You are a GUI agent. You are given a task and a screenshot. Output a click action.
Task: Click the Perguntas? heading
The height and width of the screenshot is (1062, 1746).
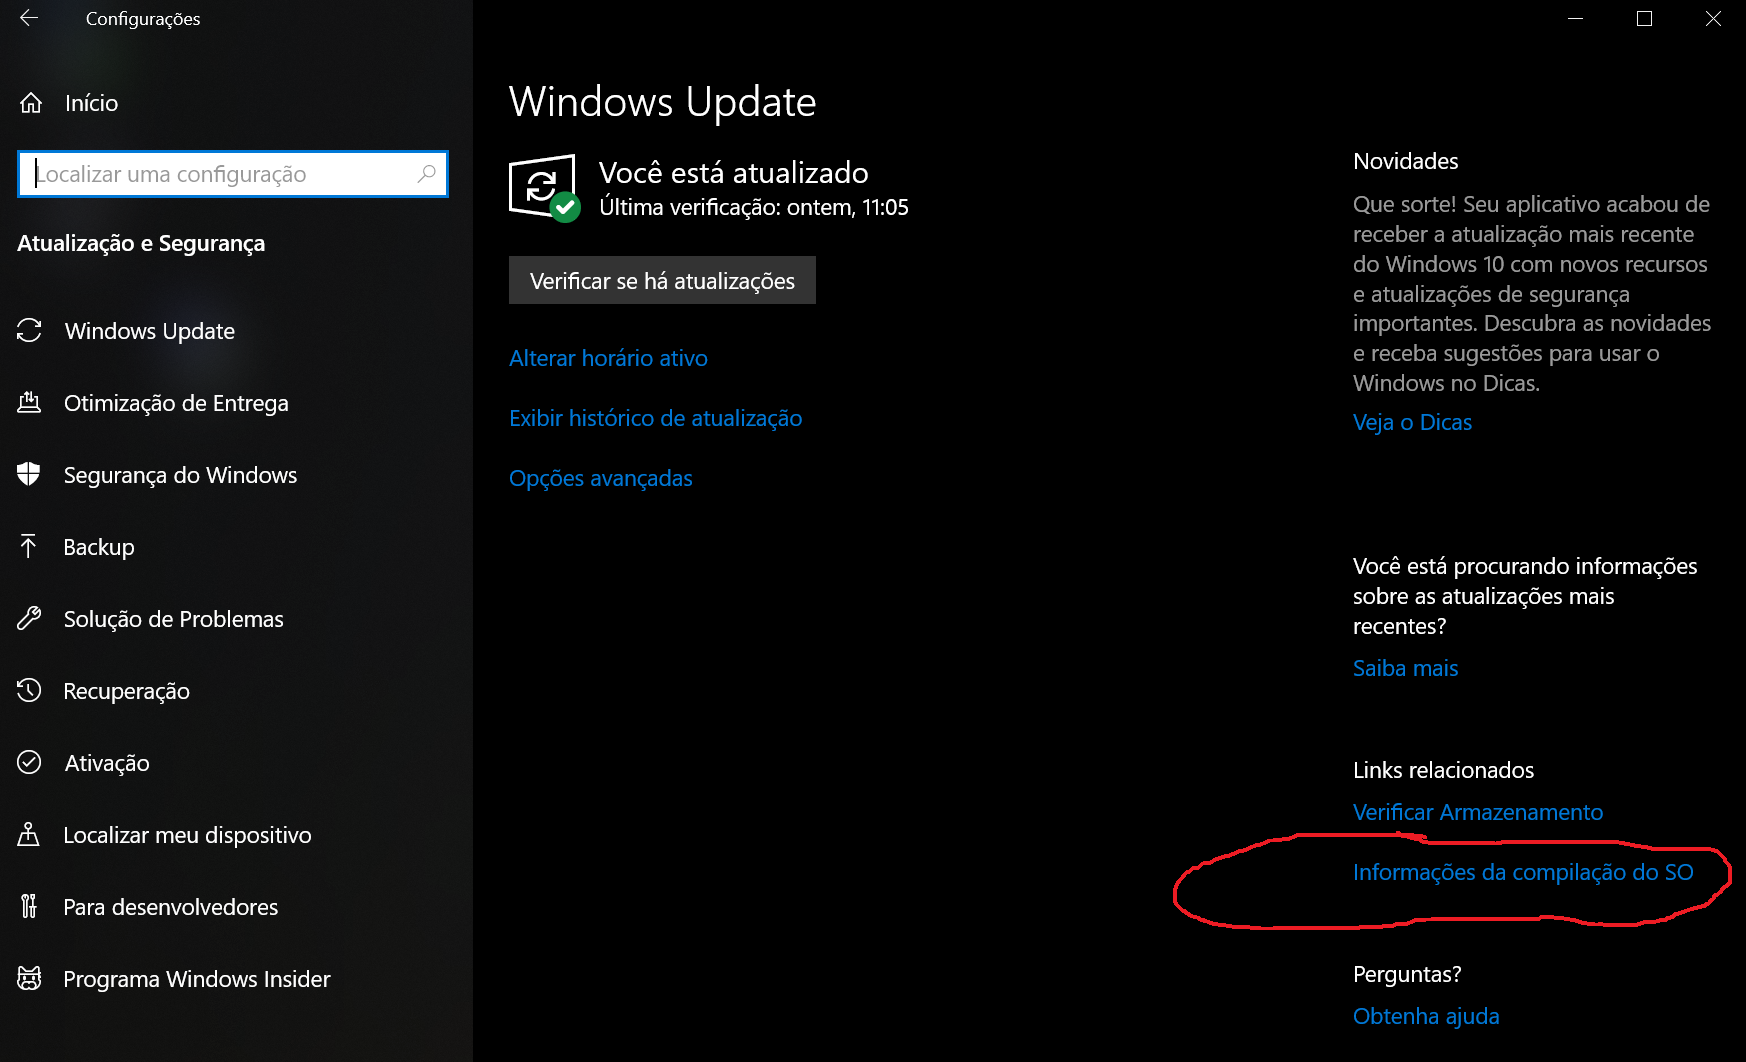(1407, 974)
